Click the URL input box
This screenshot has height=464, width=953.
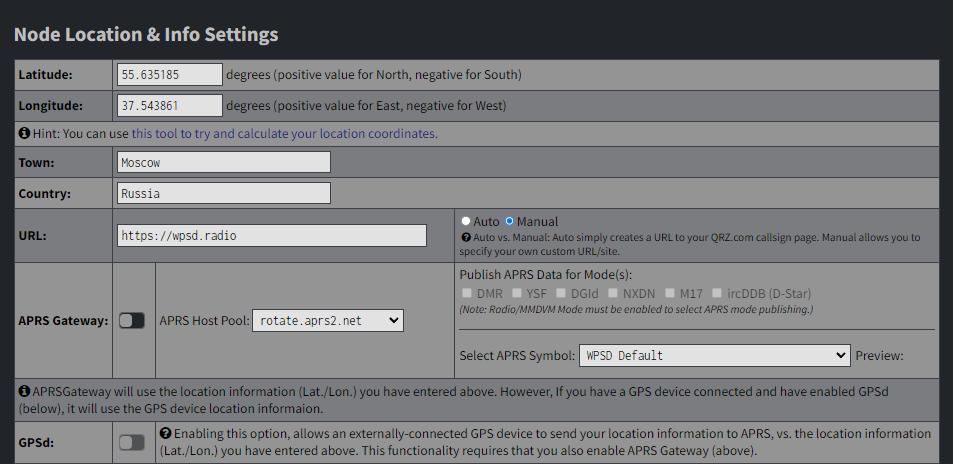(271, 235)
